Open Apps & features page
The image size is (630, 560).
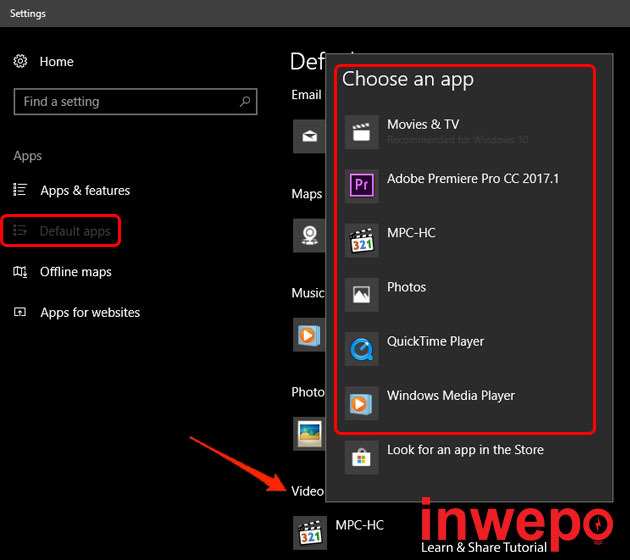coord(85,190)
